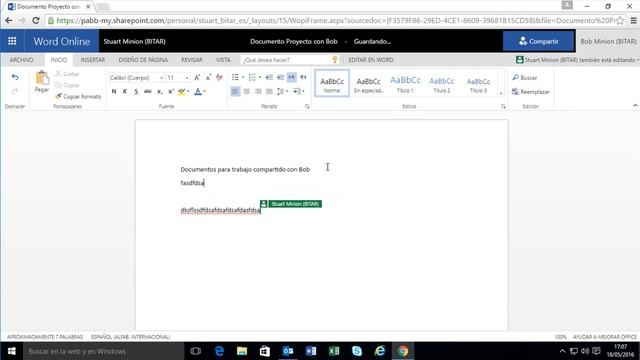
Task: Open the bullet list style dropdown
Action: click(x=243, y=77)
